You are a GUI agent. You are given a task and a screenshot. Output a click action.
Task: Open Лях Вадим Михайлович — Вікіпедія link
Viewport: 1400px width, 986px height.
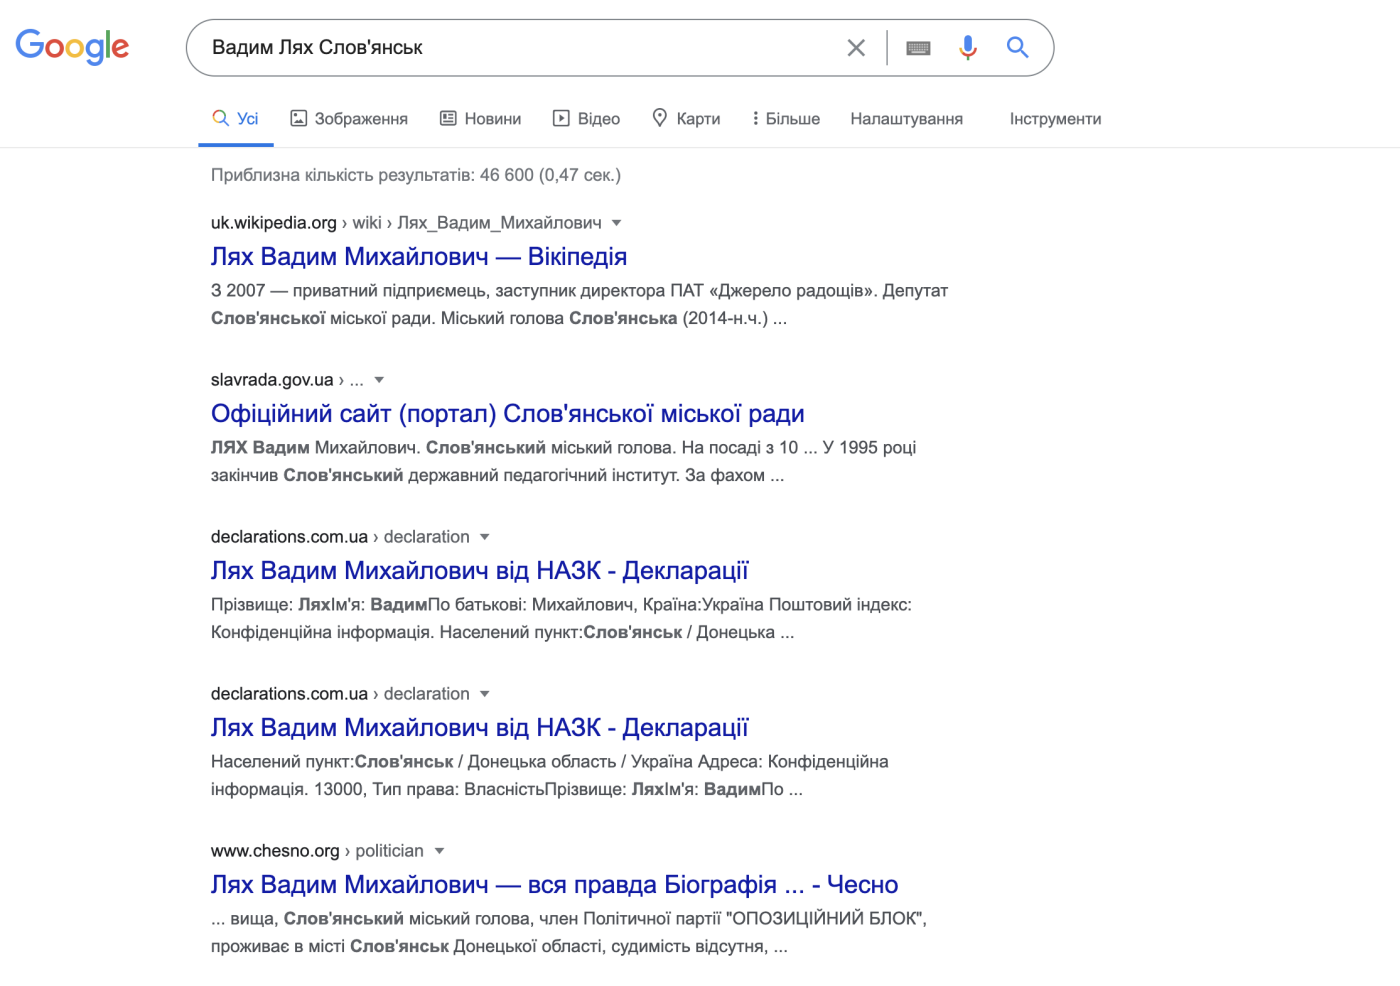(x=419, y=256)
